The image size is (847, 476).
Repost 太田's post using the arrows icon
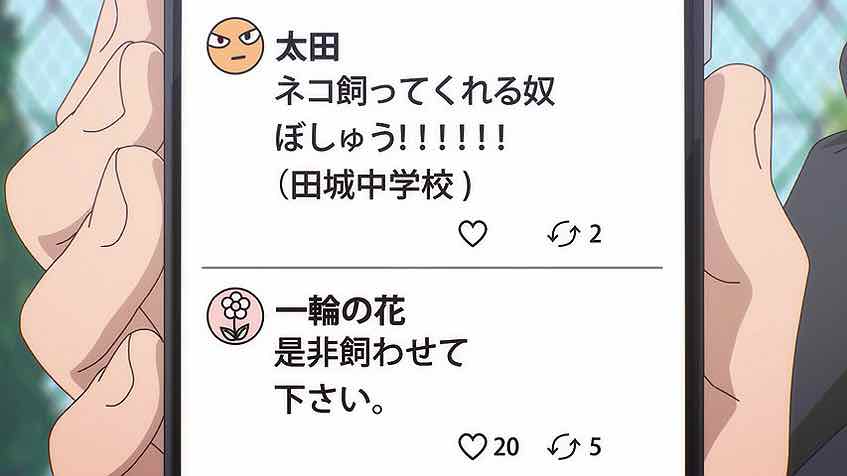click(x=564, y=234)
